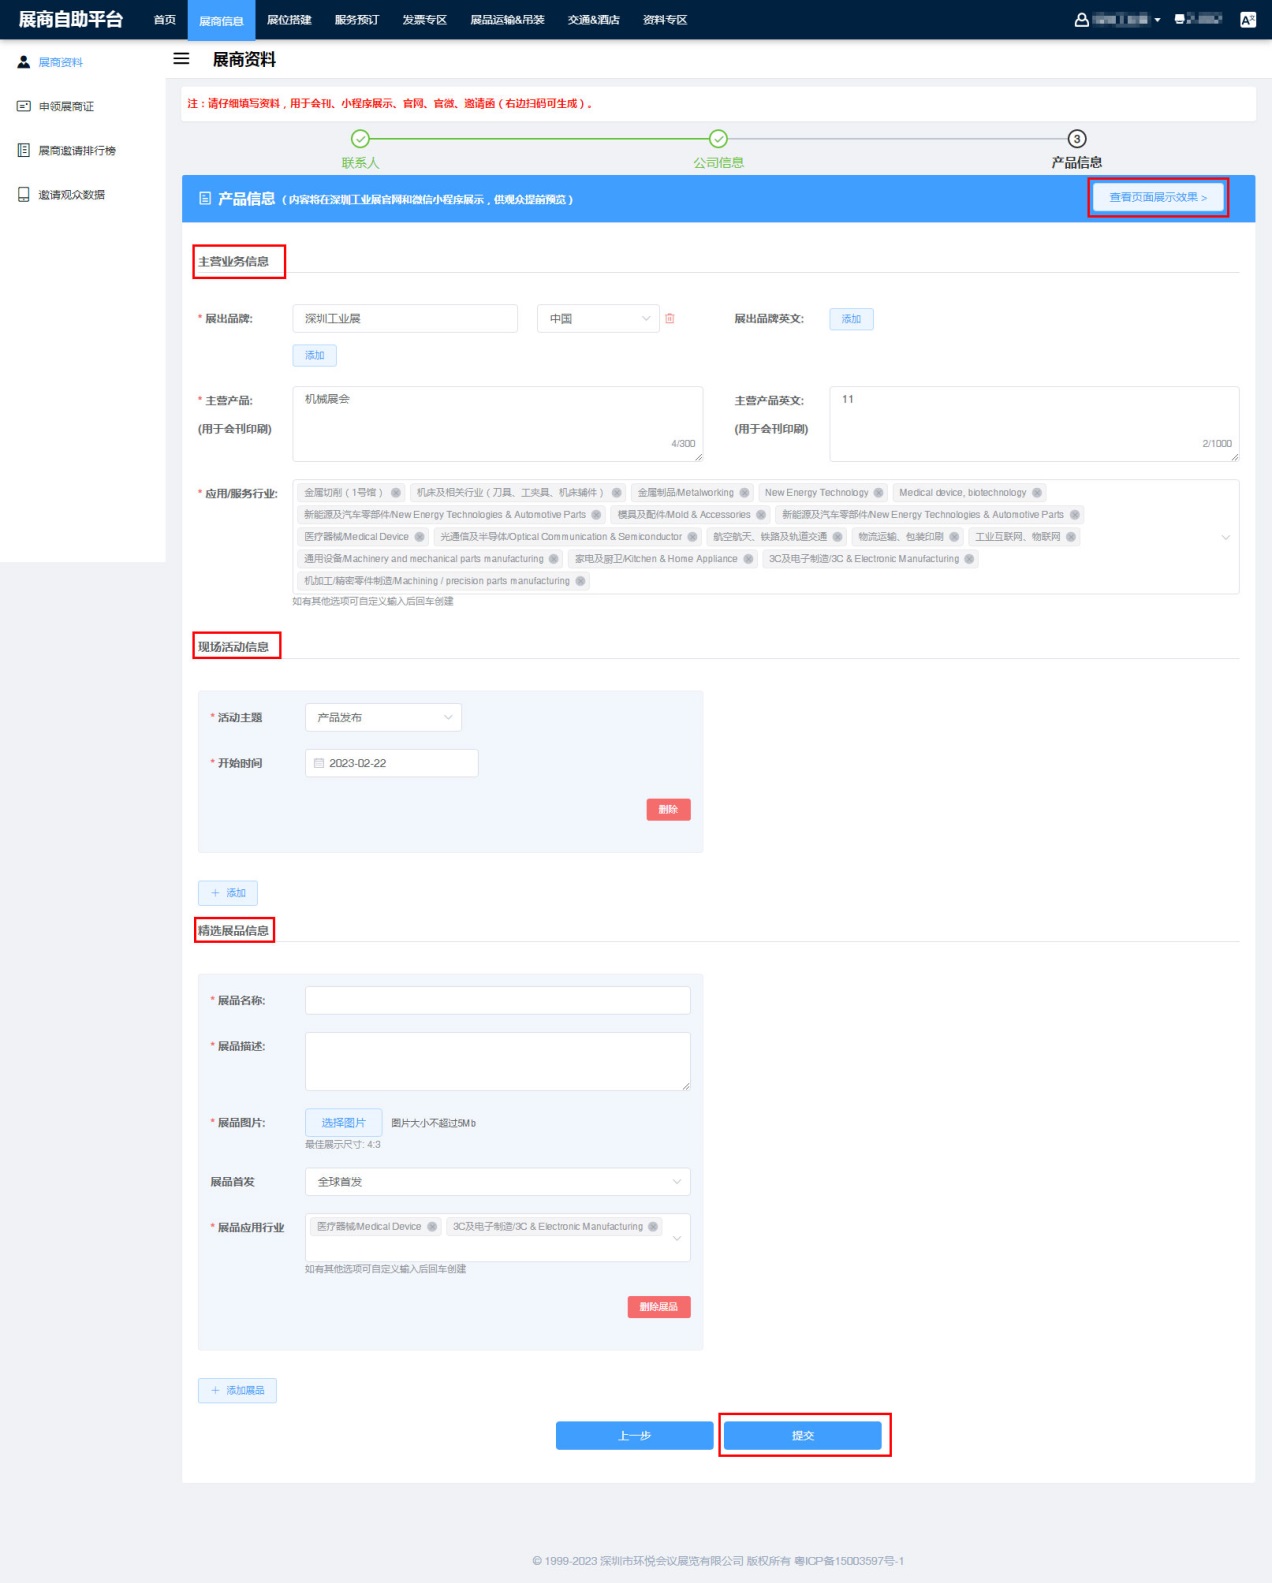1272x1583 pixels.
Task: Remove the New Energy Technology tag
Action: [879, 493]
